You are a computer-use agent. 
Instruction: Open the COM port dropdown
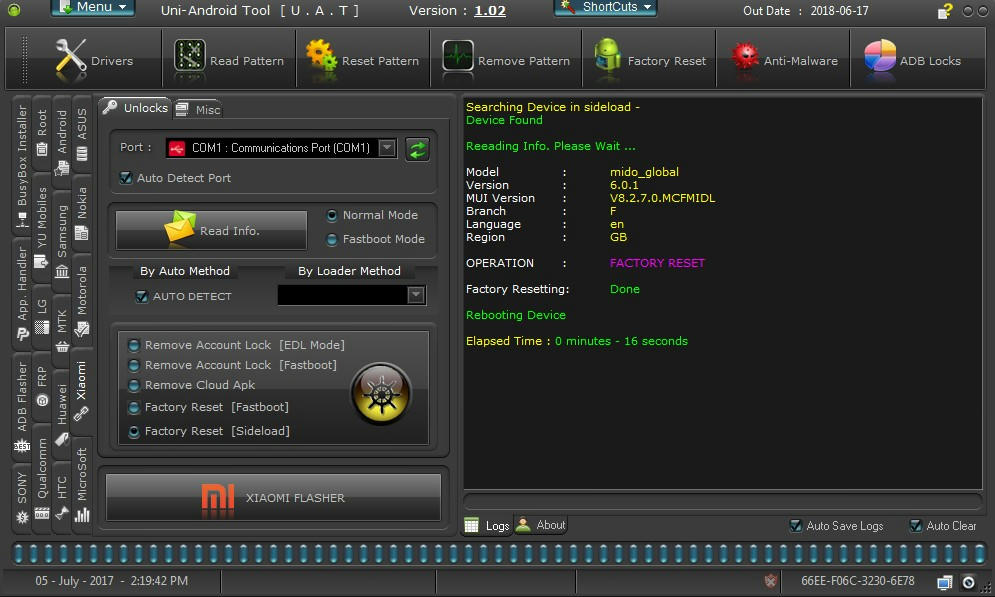point(386,148)
